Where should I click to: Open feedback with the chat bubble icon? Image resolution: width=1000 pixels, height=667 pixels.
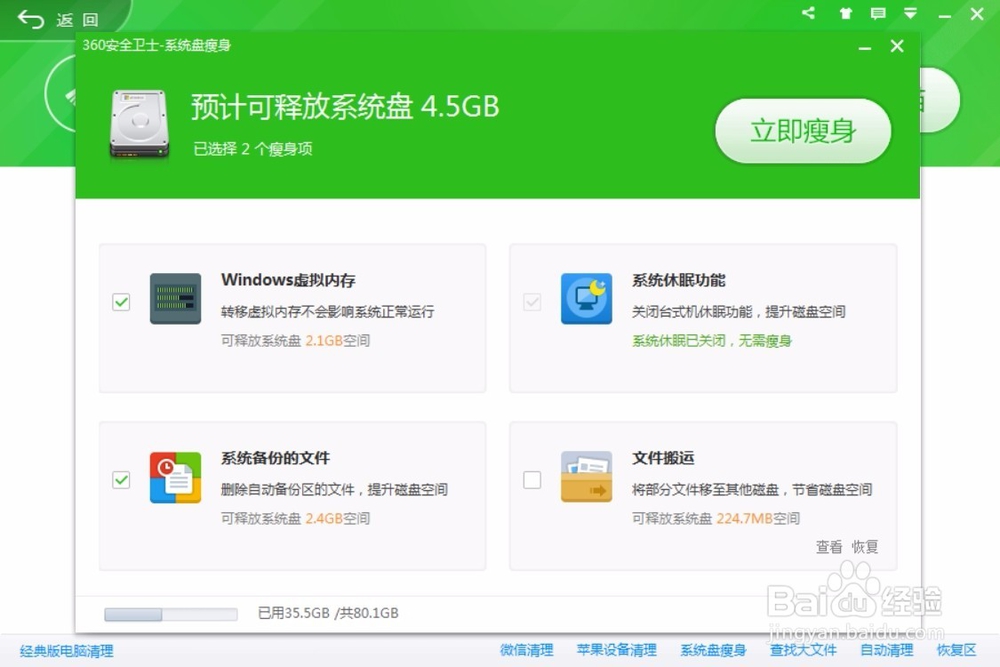pyautogui.click(x=877, y=14)
